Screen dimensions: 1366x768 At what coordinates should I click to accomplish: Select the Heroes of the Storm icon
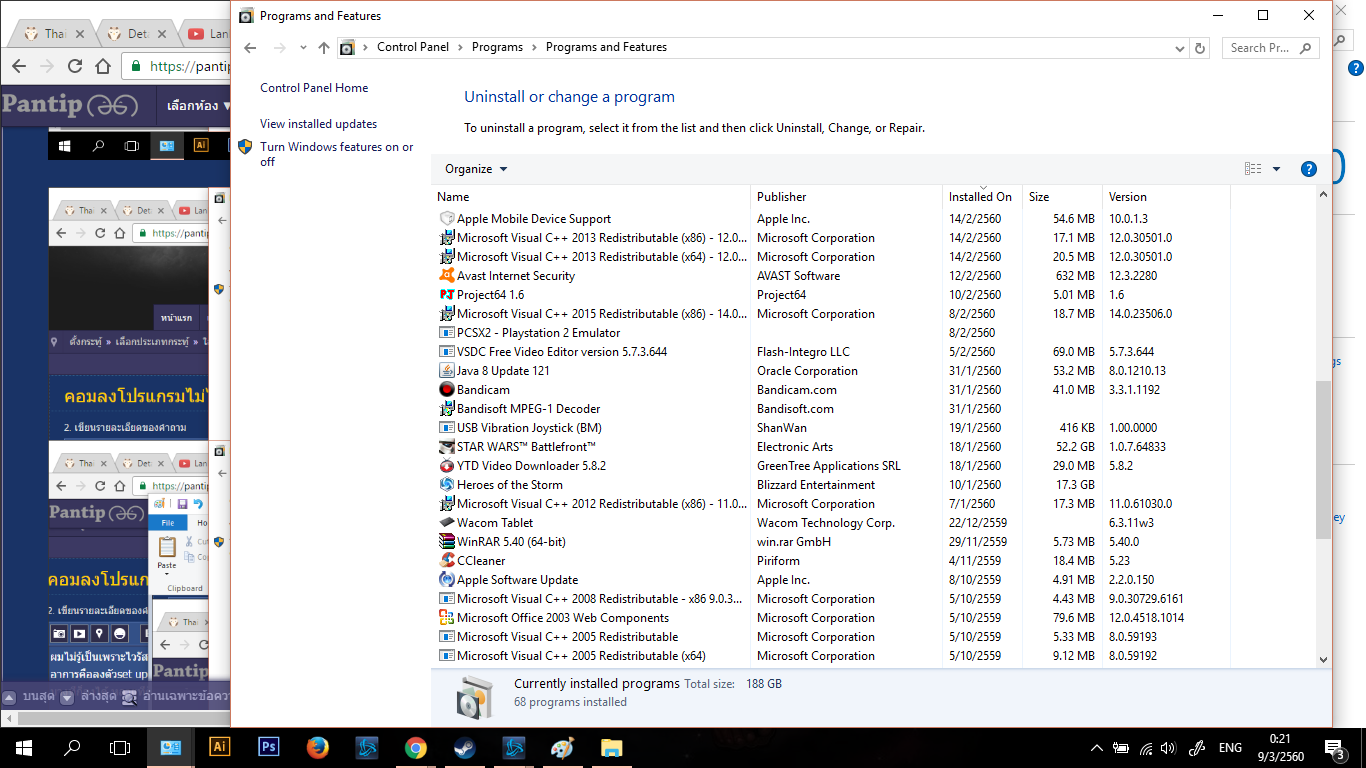[447, 485]
